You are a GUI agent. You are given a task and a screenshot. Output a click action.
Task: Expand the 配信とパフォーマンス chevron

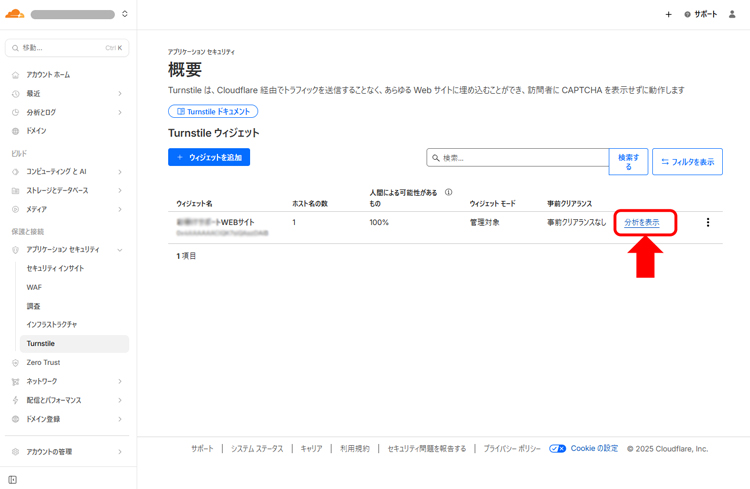120,400
